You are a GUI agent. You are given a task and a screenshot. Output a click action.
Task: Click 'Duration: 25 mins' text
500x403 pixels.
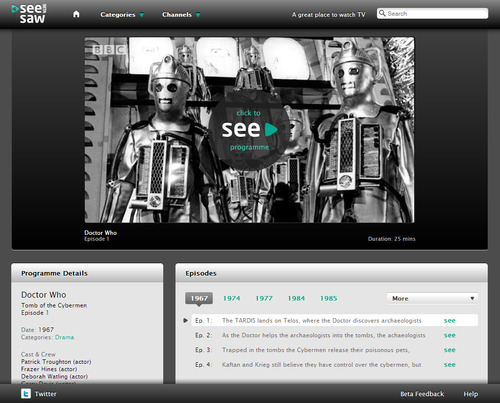point(392,239)
